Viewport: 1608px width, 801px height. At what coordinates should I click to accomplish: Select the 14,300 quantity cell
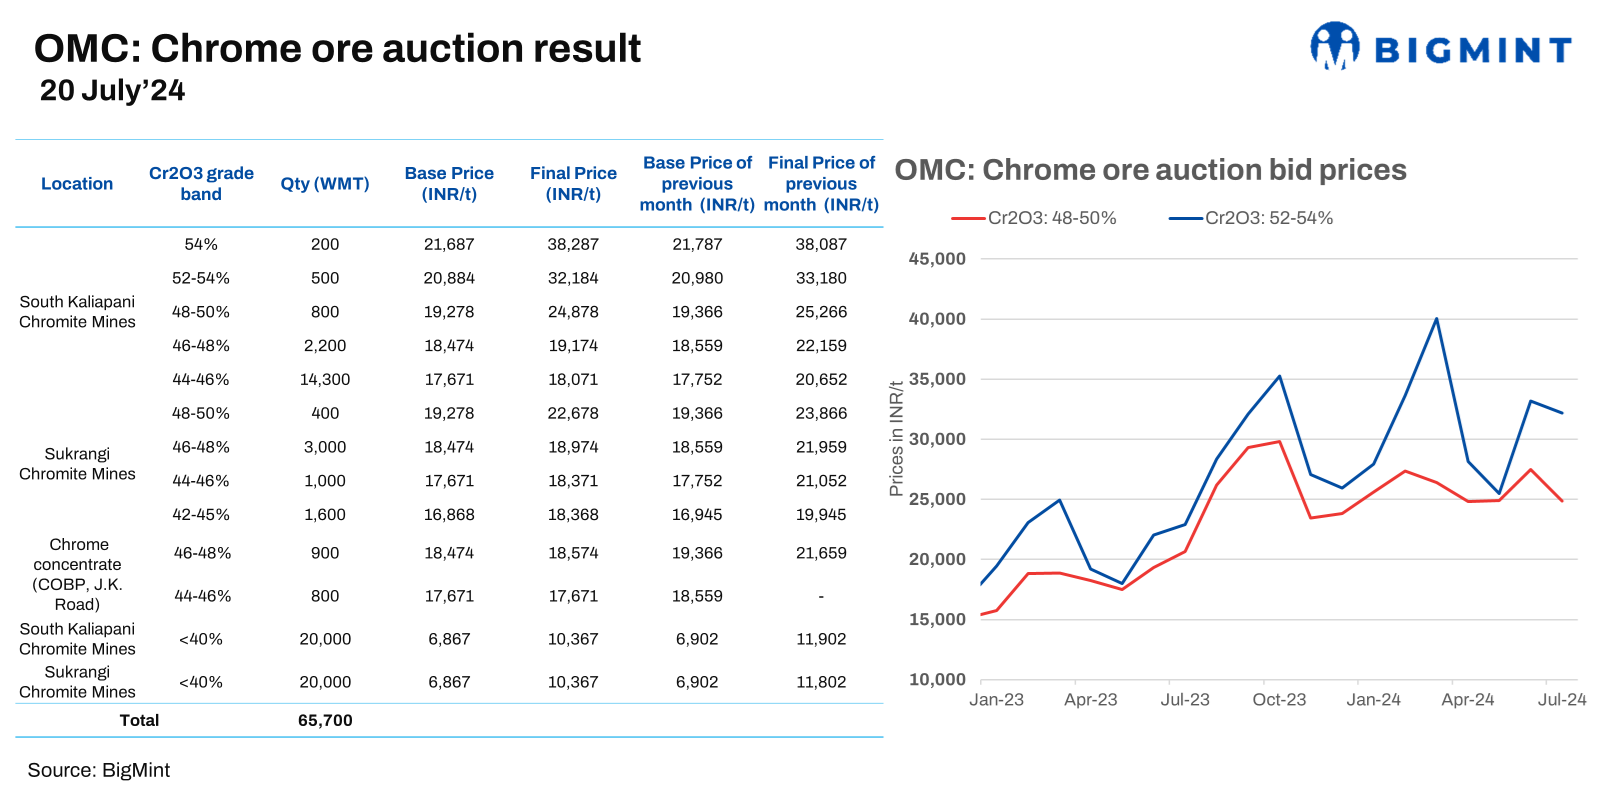point(325,380)
